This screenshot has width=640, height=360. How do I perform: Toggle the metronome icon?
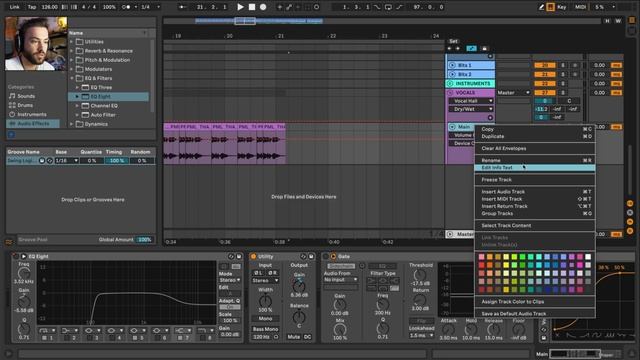(x=127, y=7)
